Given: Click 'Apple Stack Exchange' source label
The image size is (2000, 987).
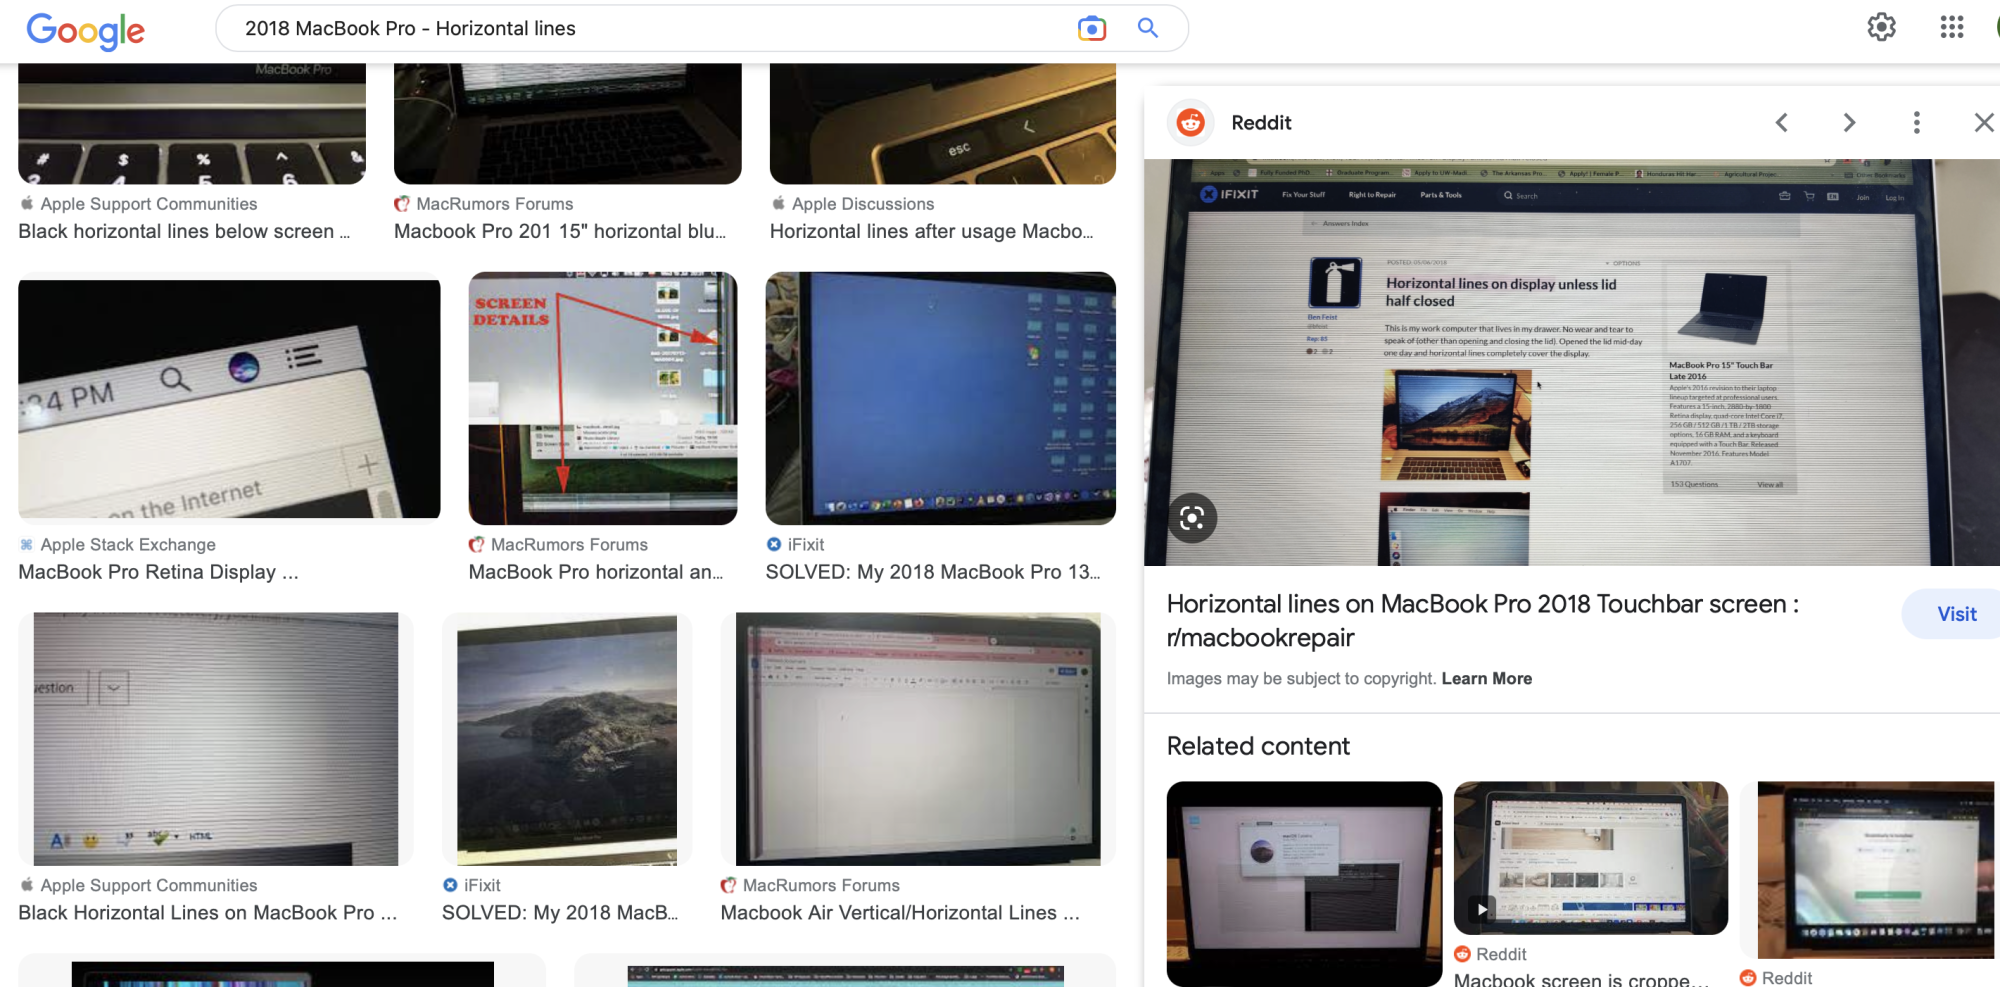Looking at the screenshot, I should pos(128,544).
